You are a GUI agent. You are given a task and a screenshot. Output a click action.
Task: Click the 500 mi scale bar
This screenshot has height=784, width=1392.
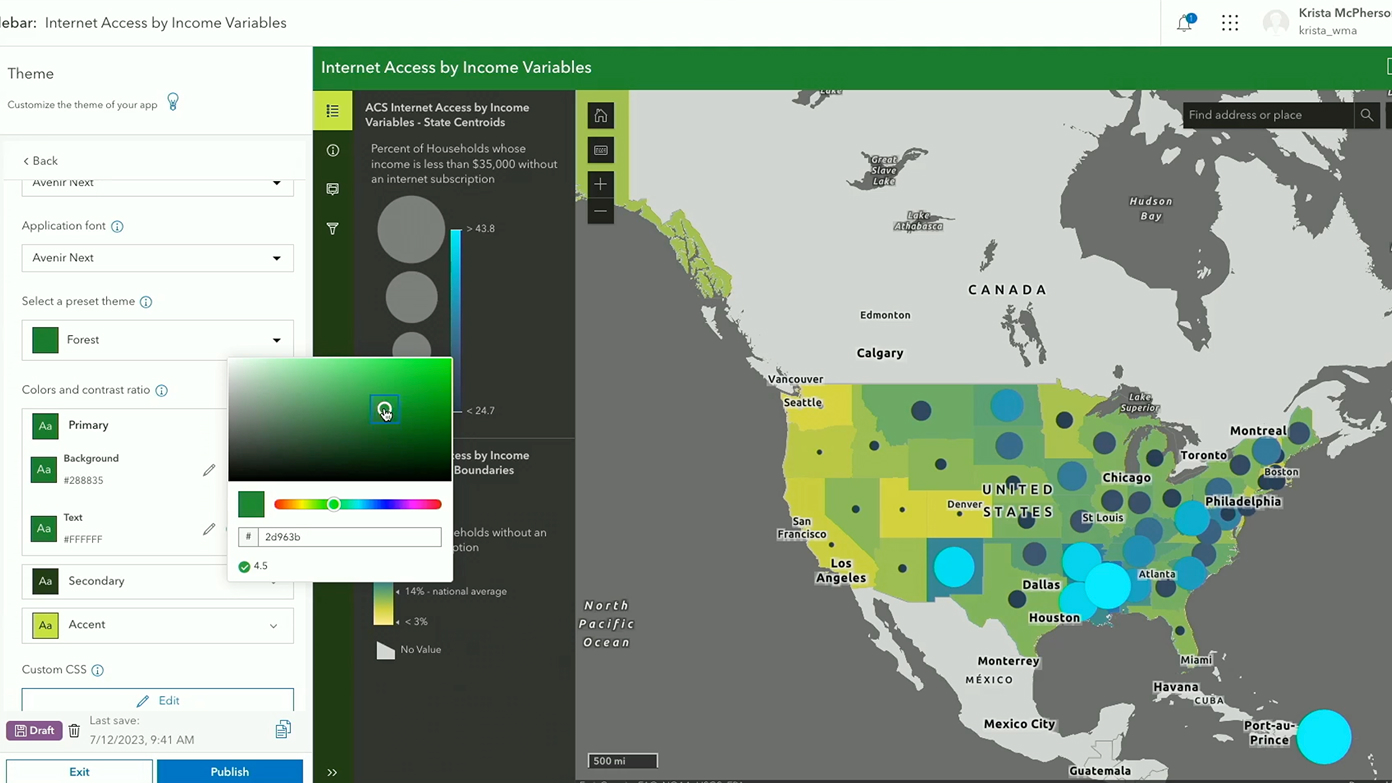click(x=622, y=761)
